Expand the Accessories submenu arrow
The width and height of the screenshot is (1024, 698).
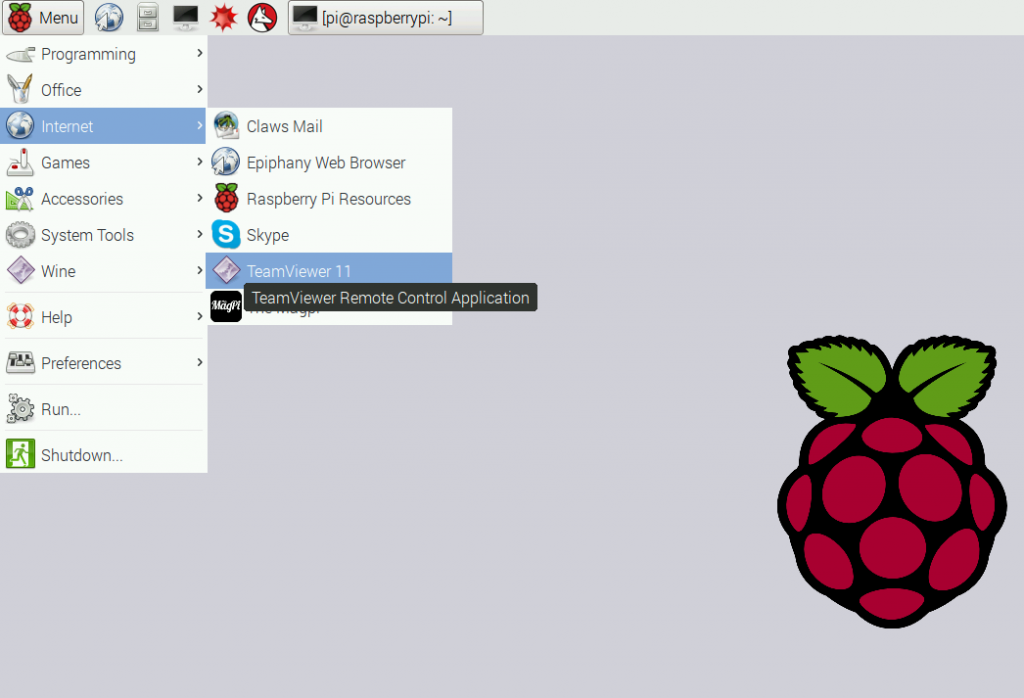200,197
